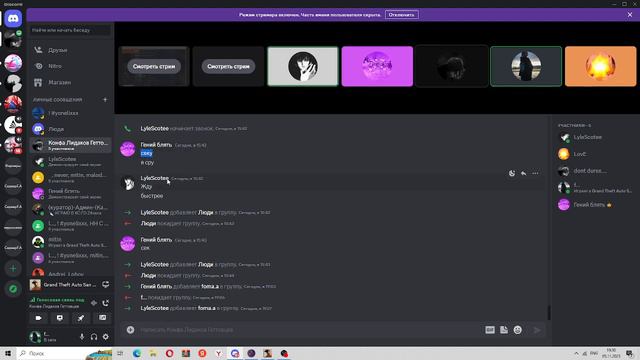Open Discord home direct messages button
Viewport: 640px width, 360px height.
tap(13, 19)
